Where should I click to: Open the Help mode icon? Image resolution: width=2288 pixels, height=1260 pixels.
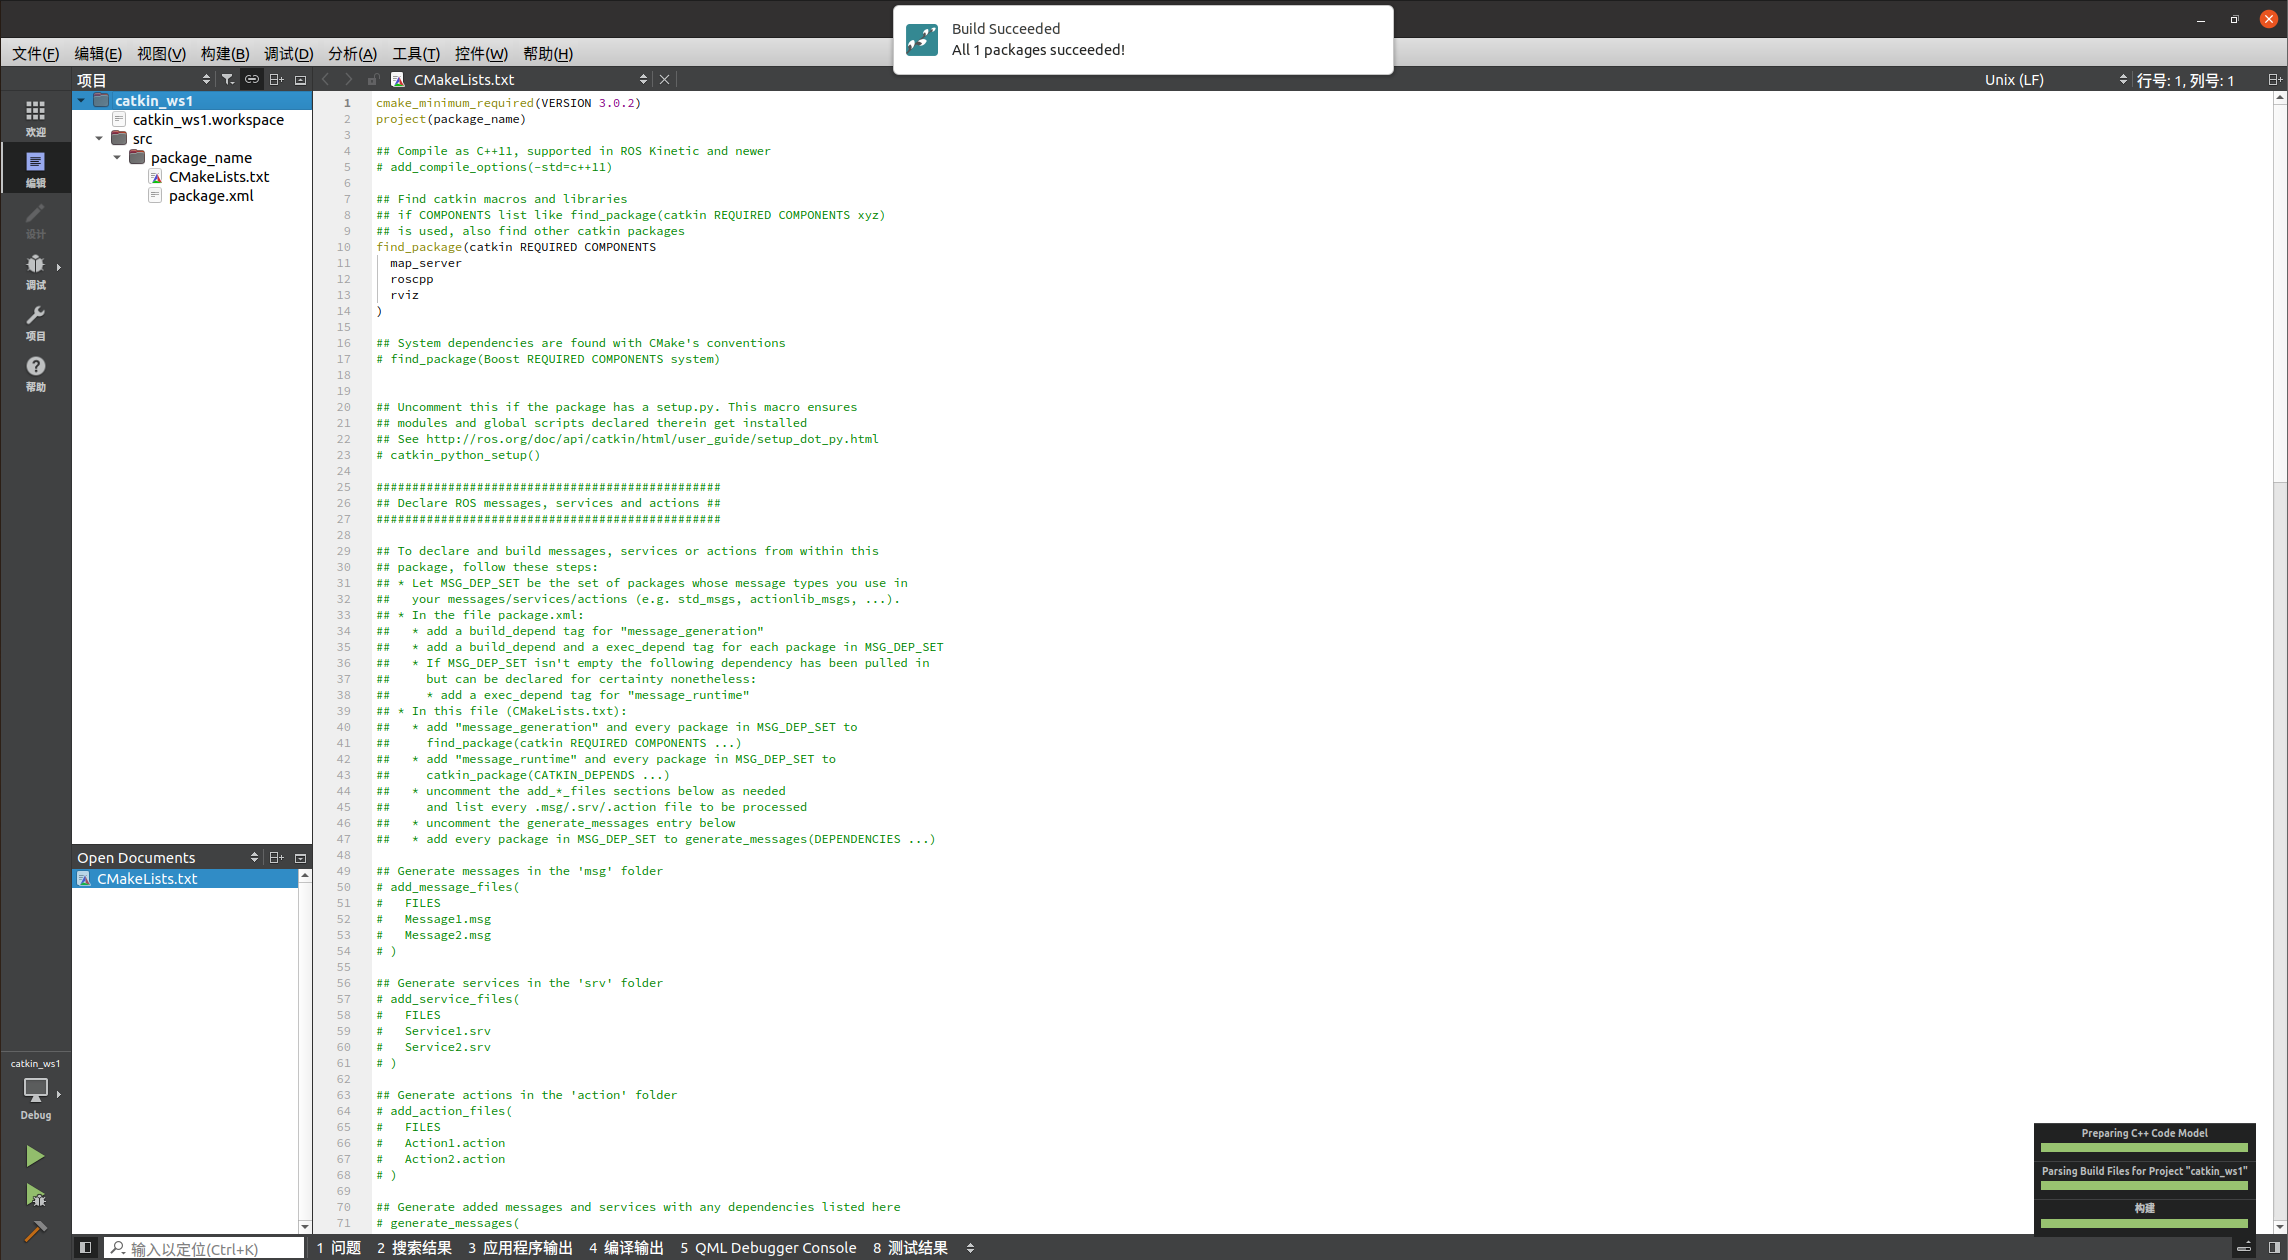[x=35, y=373]
